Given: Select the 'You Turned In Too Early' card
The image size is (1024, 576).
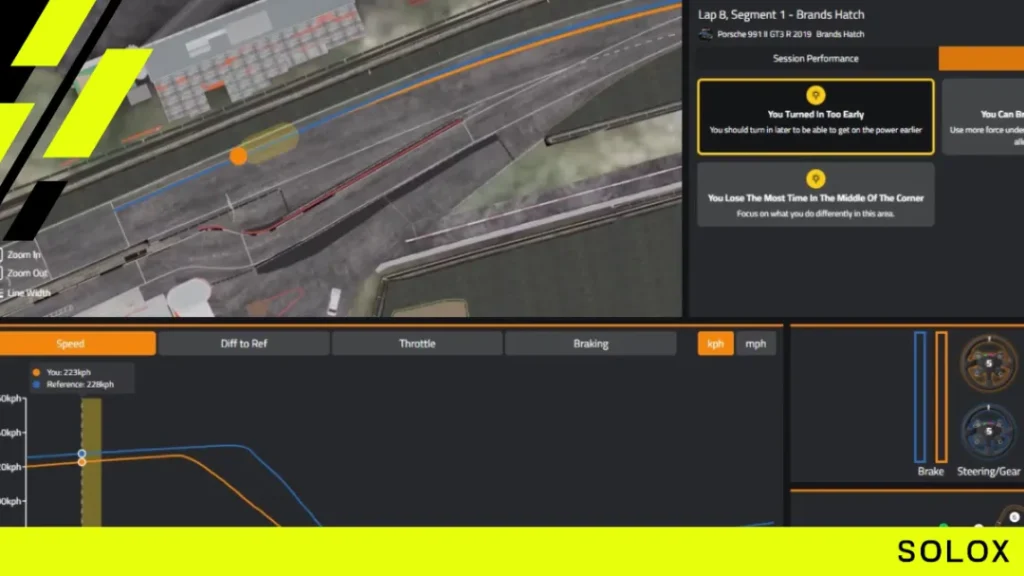Looking at the screenshot, I should pos(816,117).
